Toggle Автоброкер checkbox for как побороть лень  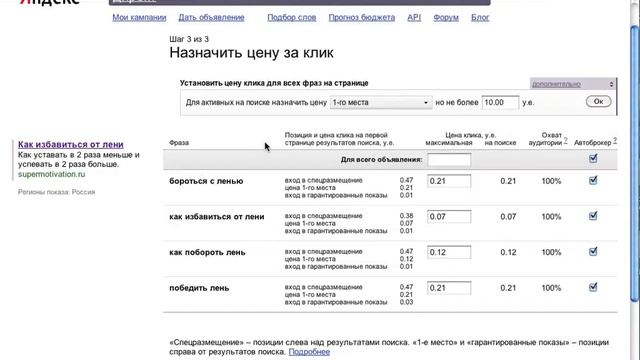(x=593, y=251)
